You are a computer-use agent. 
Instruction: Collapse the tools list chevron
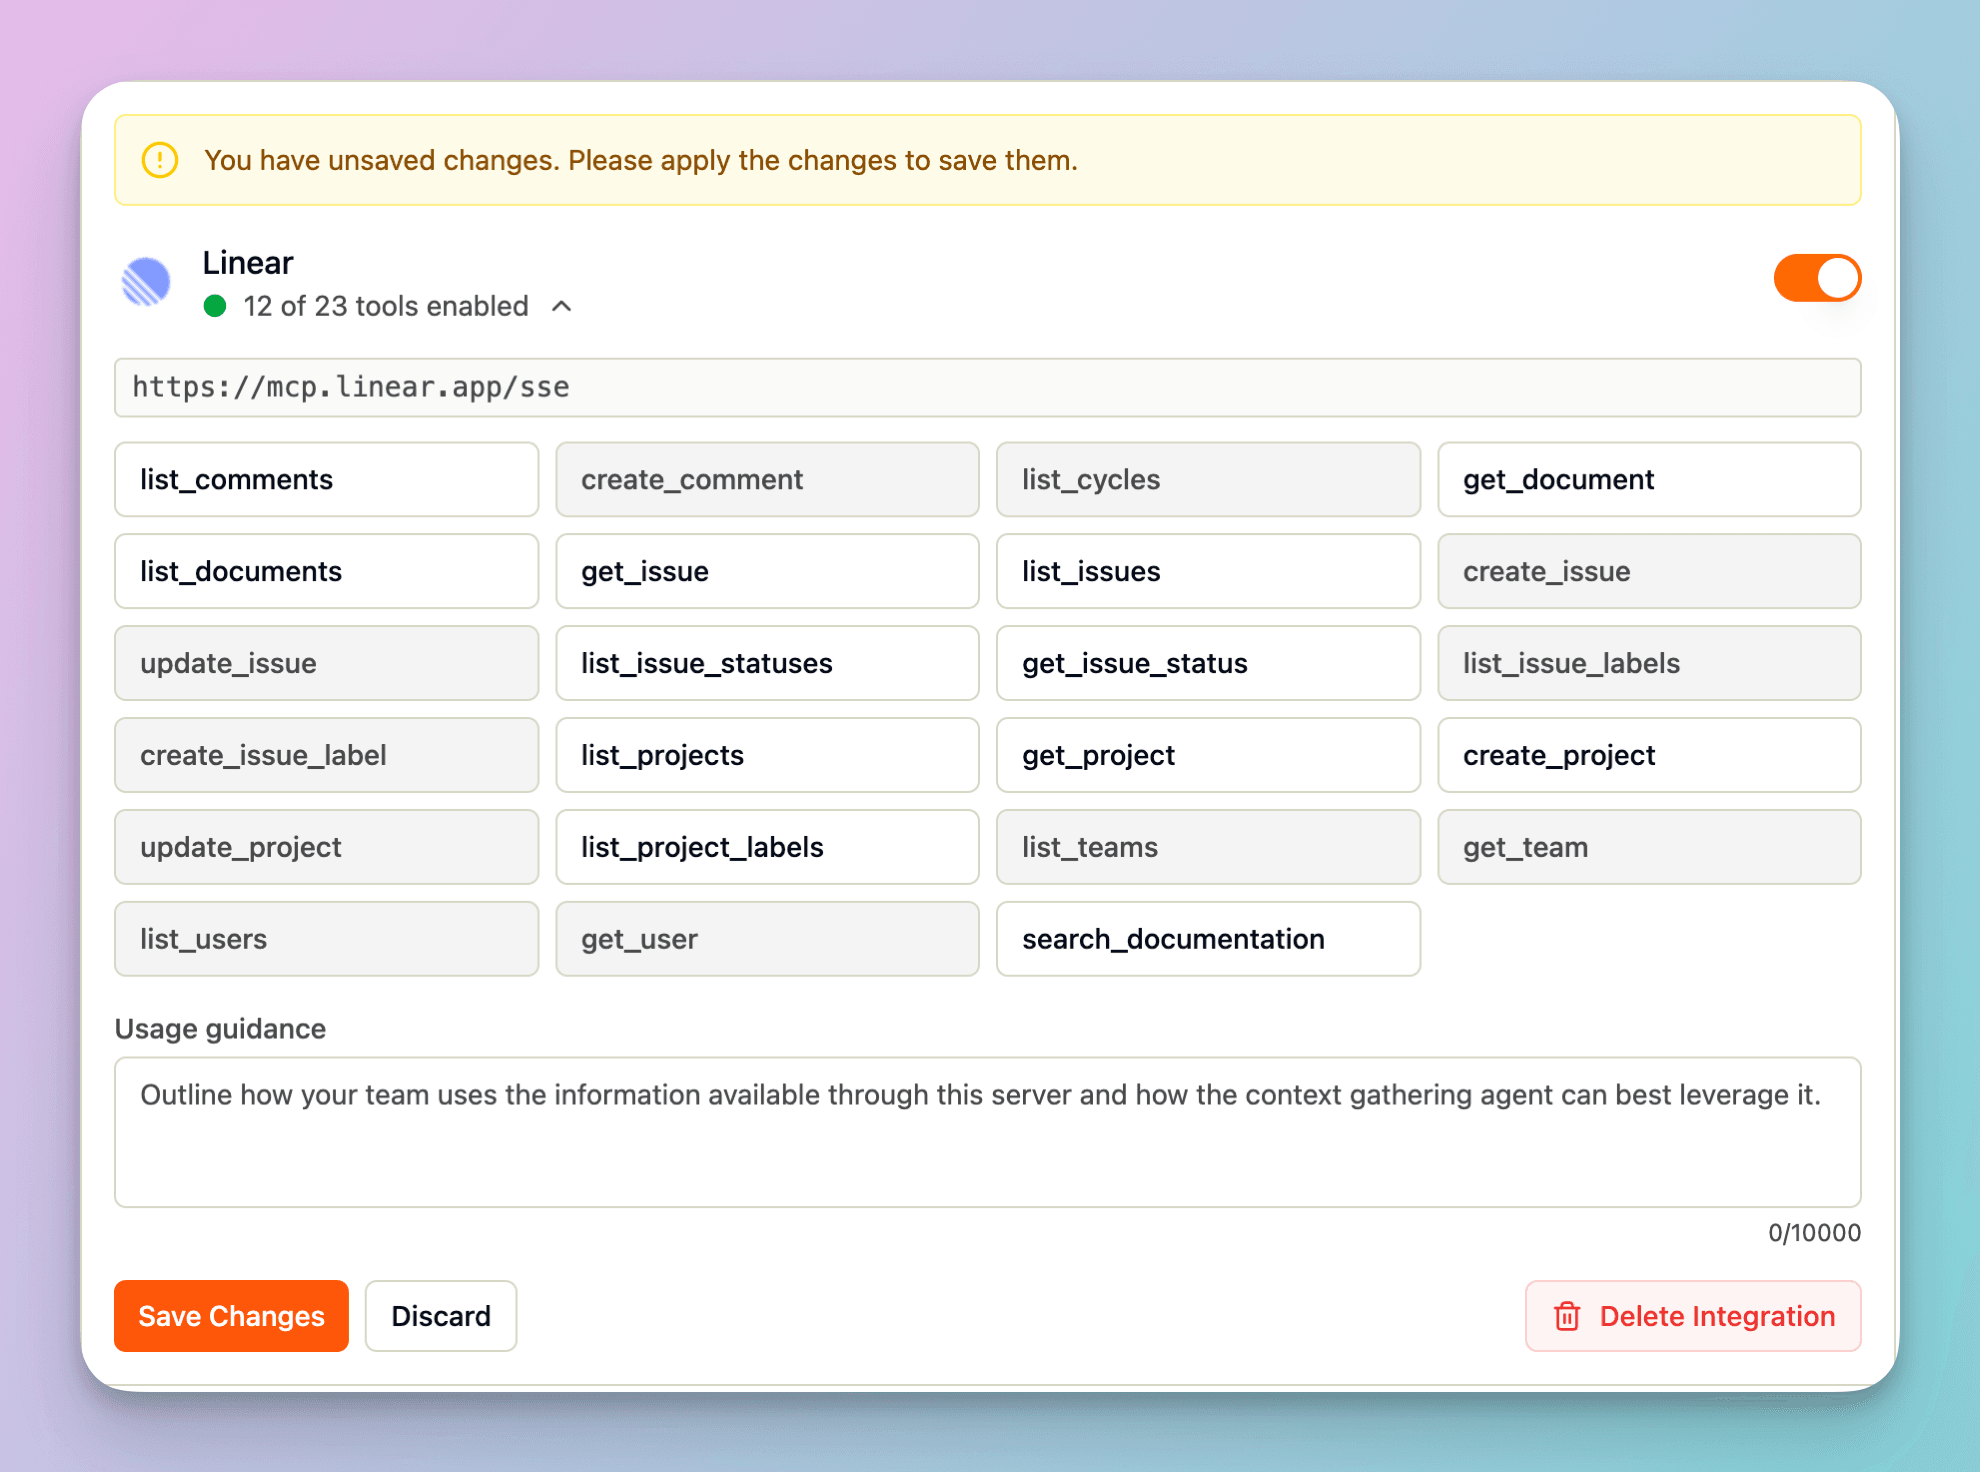point(562,306)
